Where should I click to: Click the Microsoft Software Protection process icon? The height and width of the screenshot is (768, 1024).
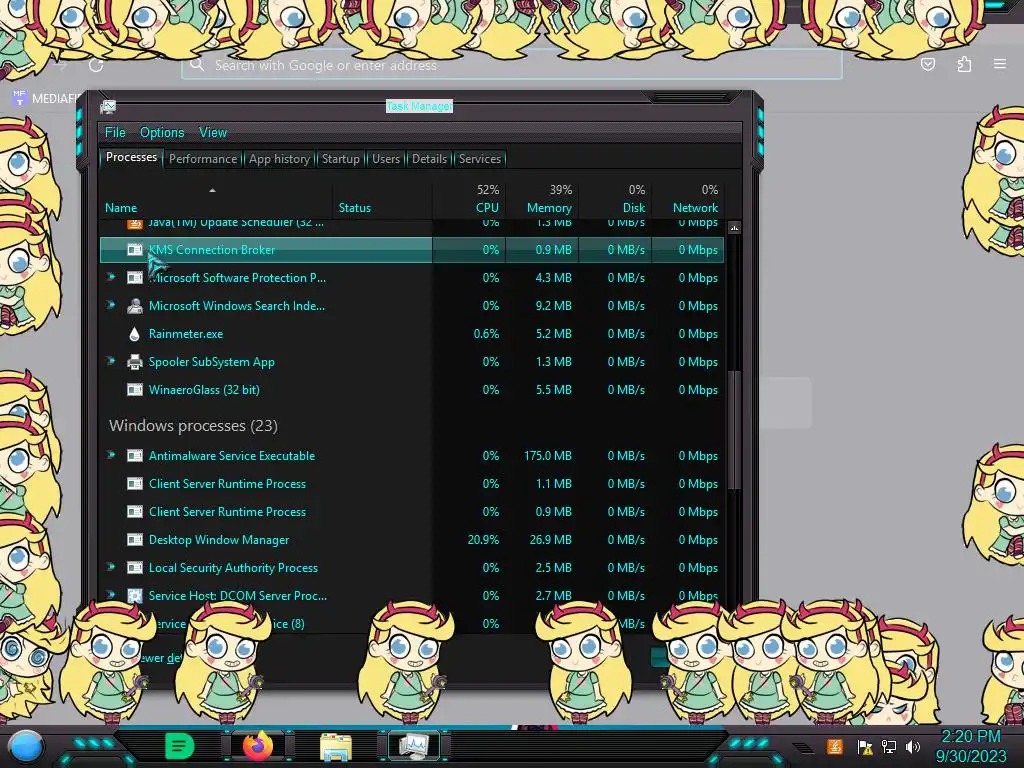coord(135,278)
